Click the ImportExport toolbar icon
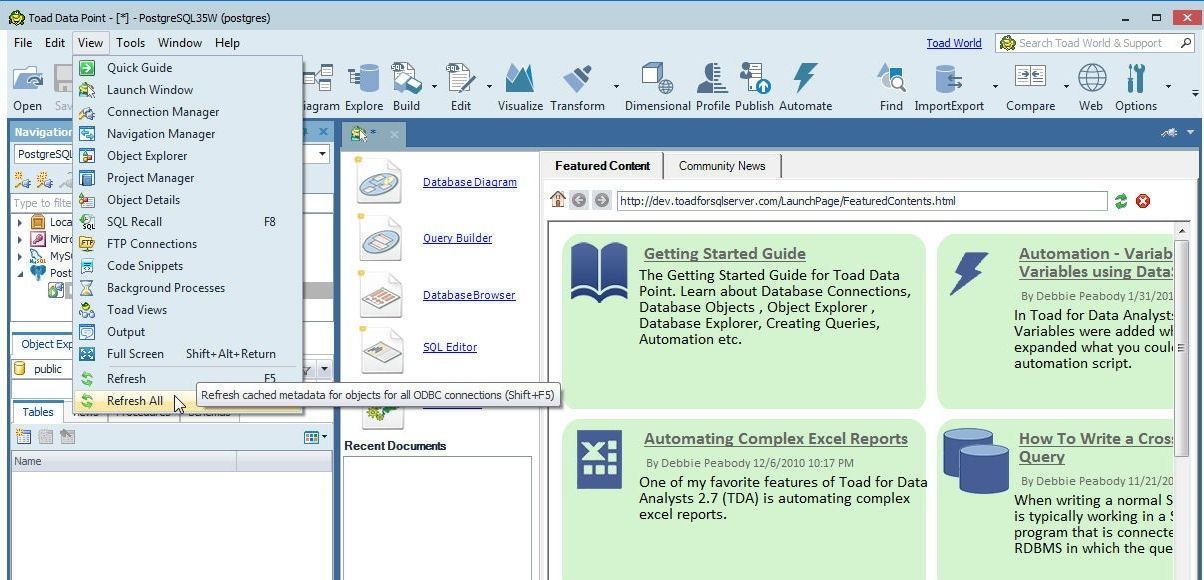Viewport: 1204px width, 580px height. tap(949, 88)
